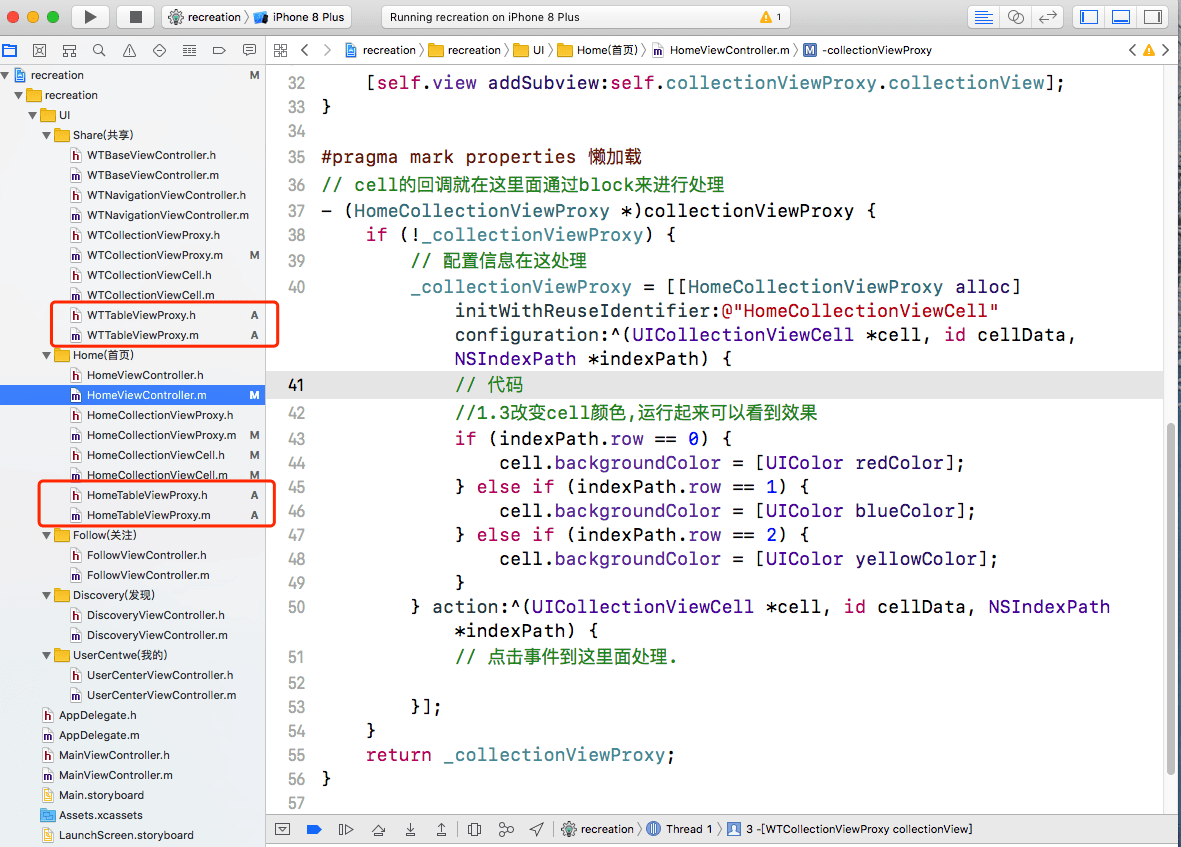Toggle the navigator panel visibility
The height and width of the screenshot is (847, 1181).
click(x=1089, y=17)
